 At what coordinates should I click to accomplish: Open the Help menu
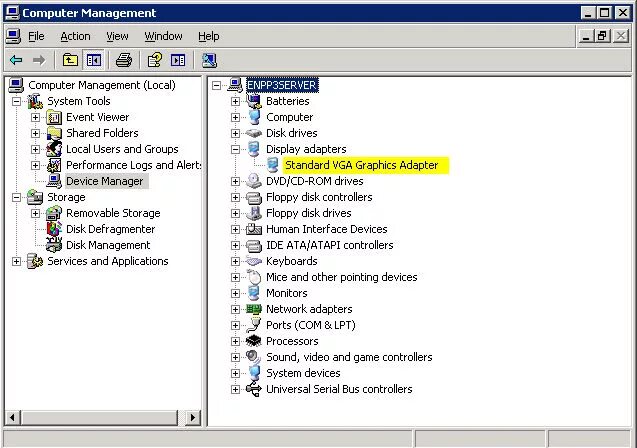tap(208, 37)
